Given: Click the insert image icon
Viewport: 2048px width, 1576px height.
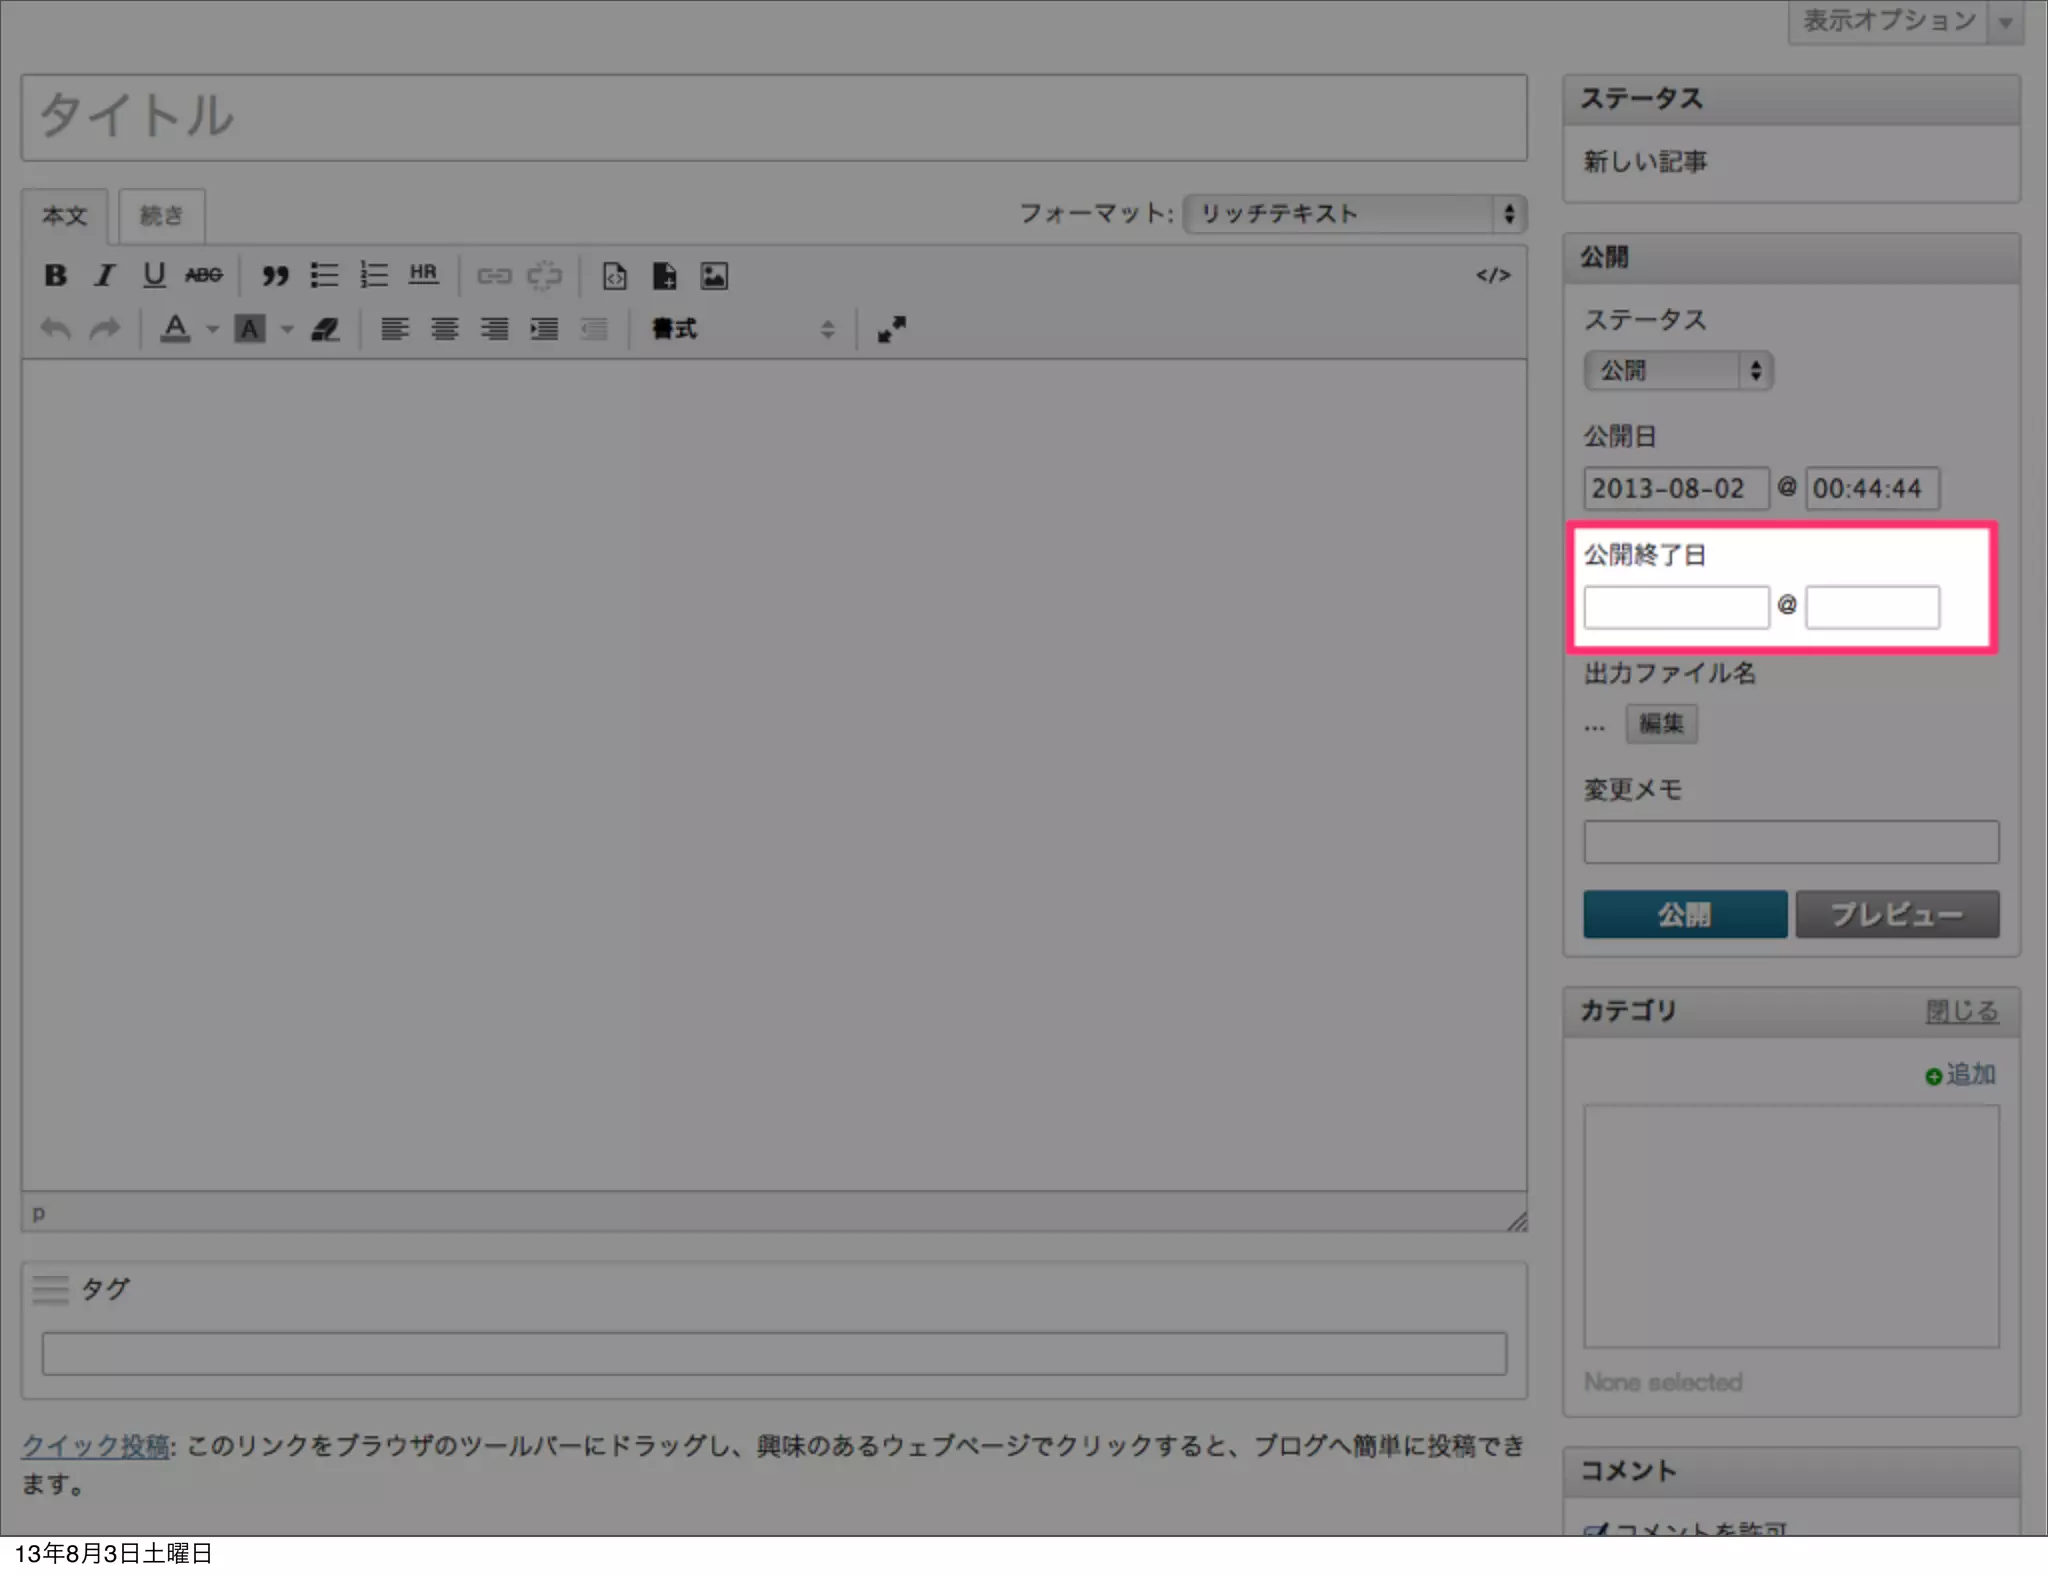Looking at the screenshot, I should click(x=714, y=276).
